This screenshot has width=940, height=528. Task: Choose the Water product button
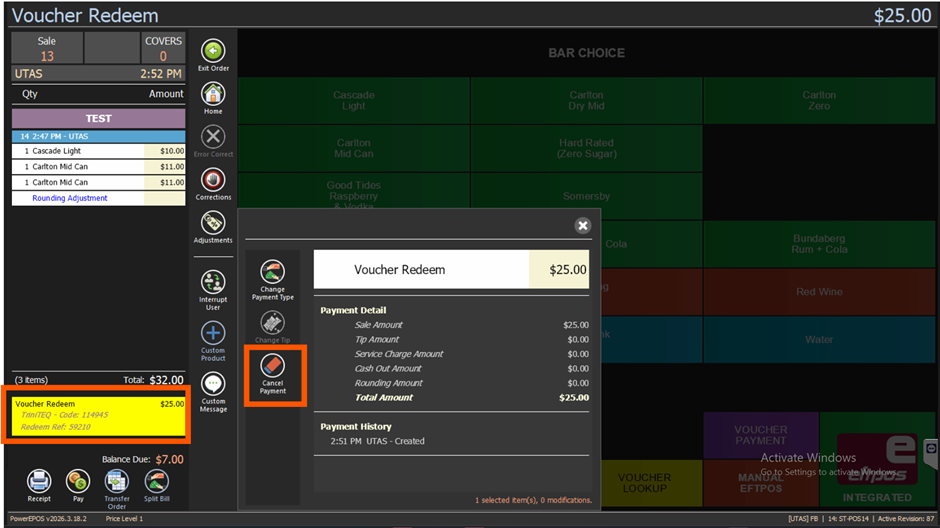[x=819, y=339]
